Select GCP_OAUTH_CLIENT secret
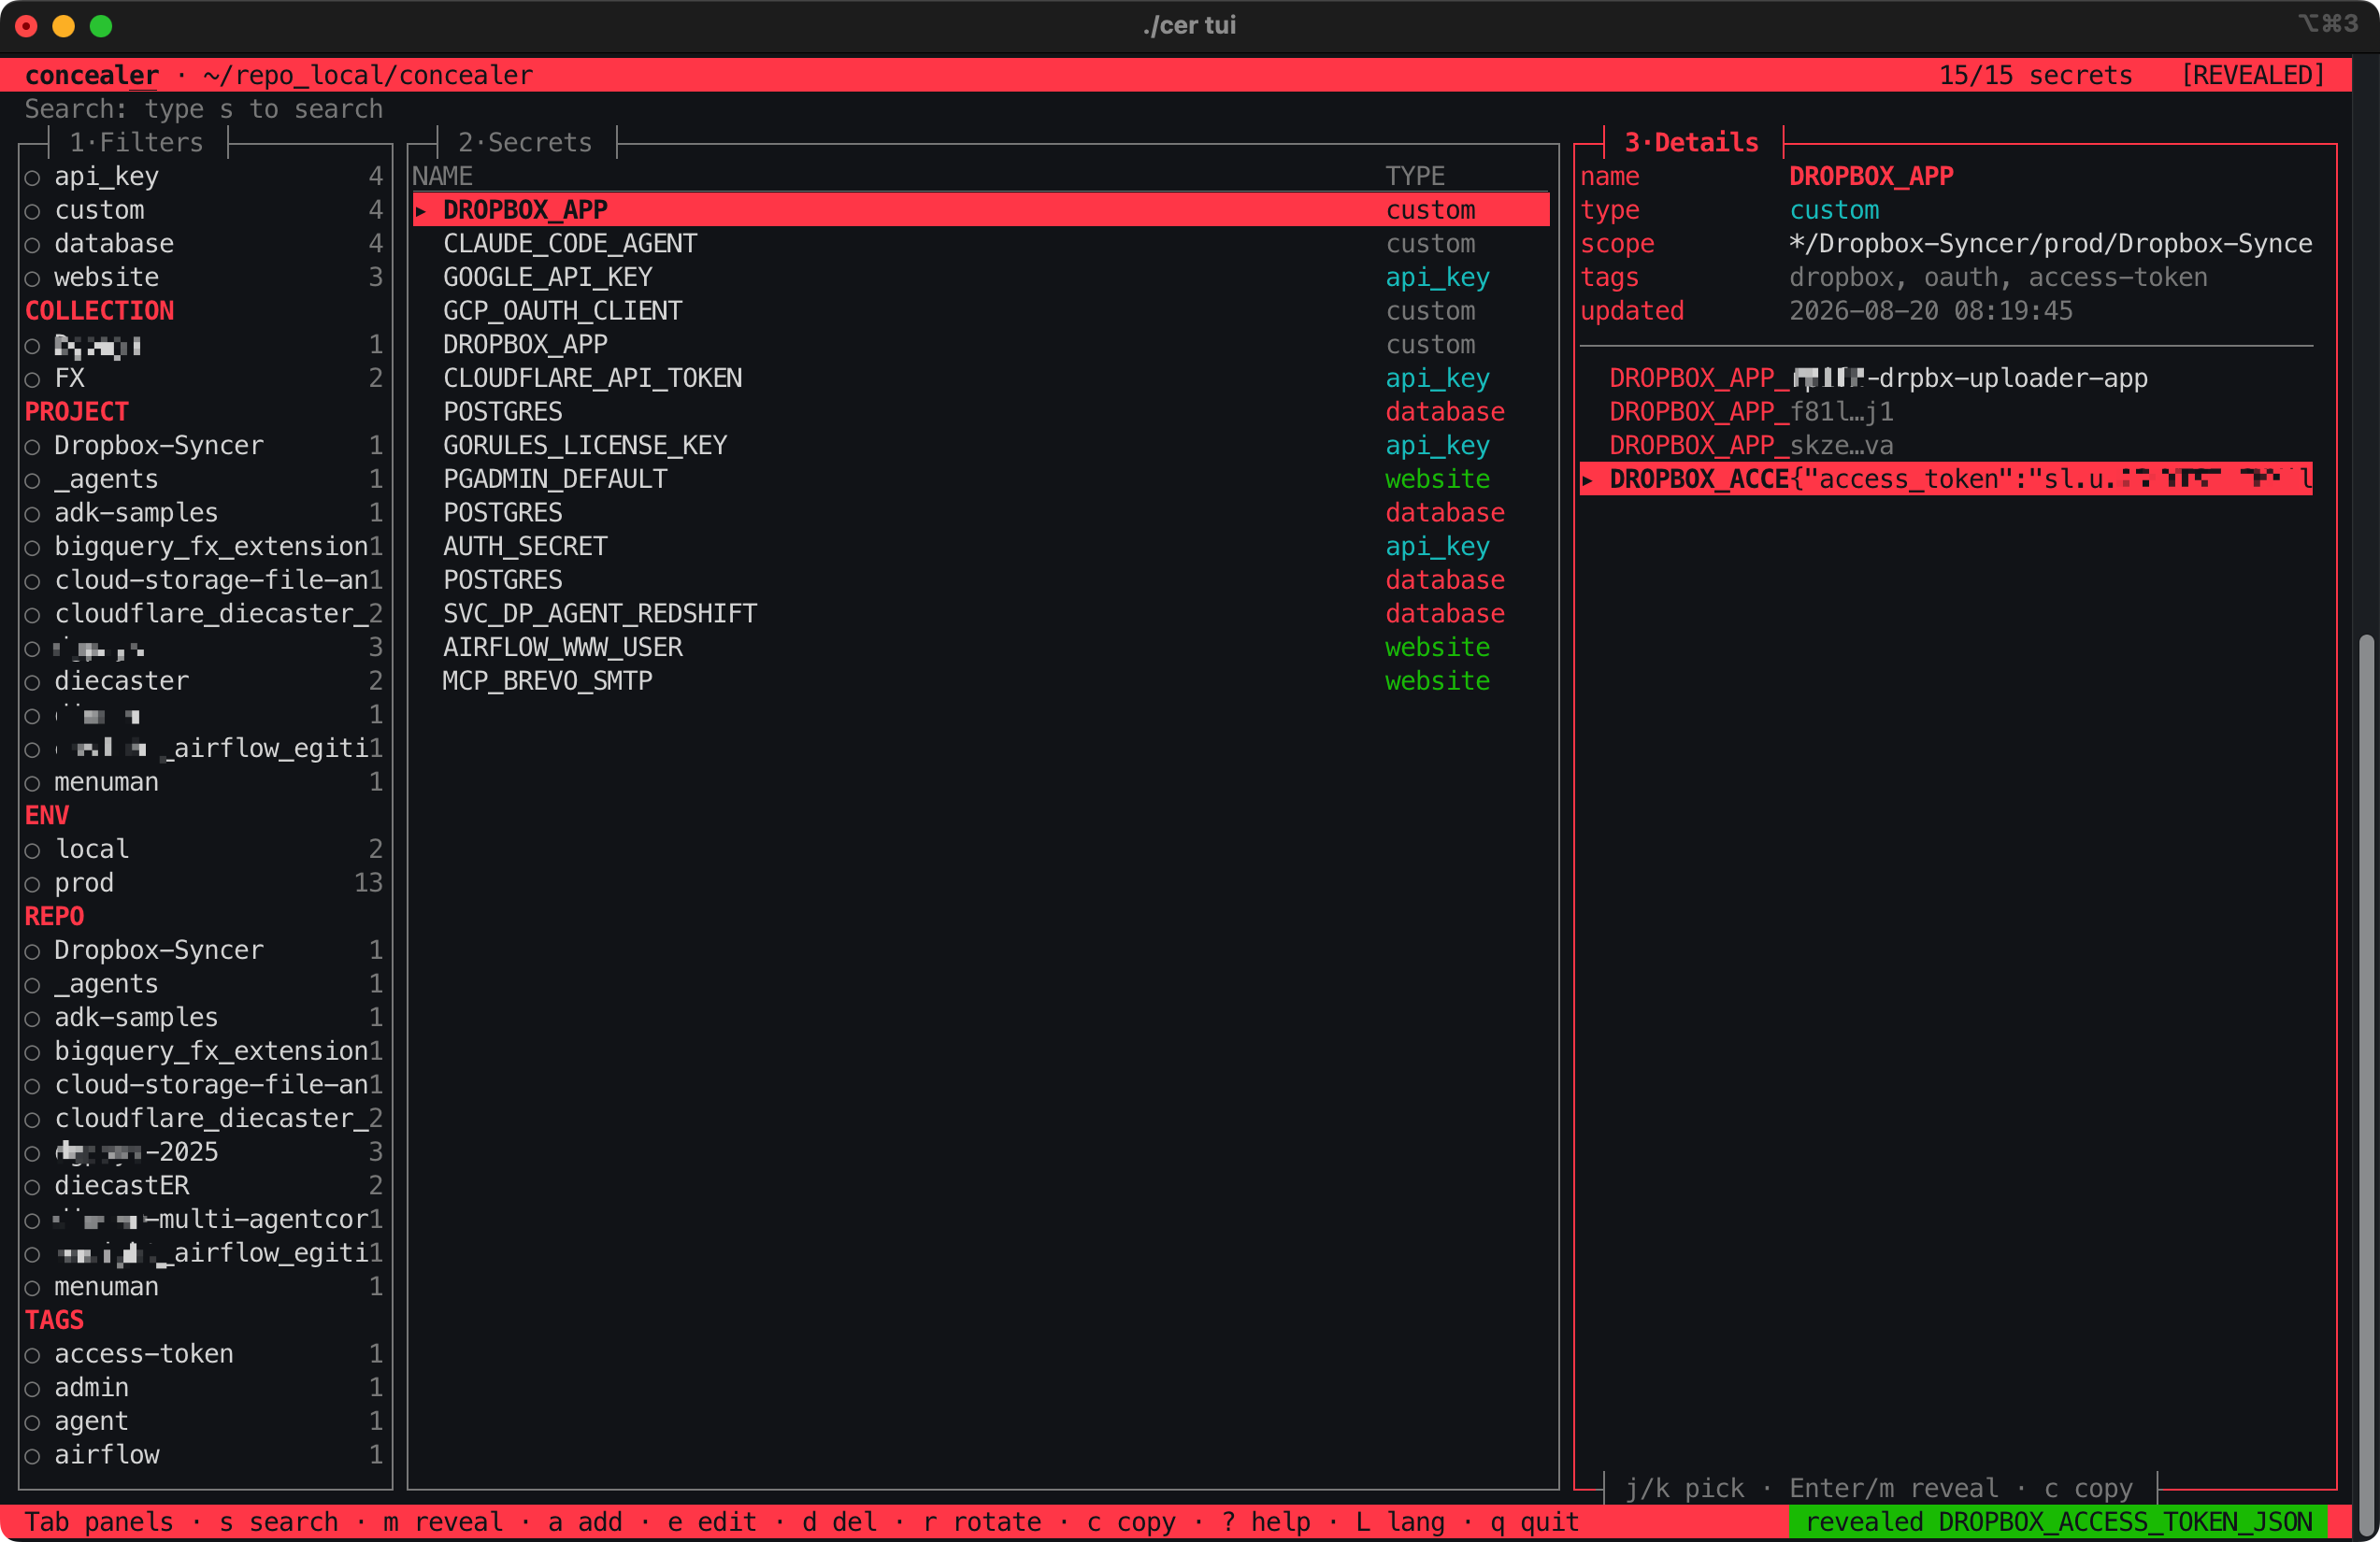This screenshot has height=1542, width=2380. 980,312
